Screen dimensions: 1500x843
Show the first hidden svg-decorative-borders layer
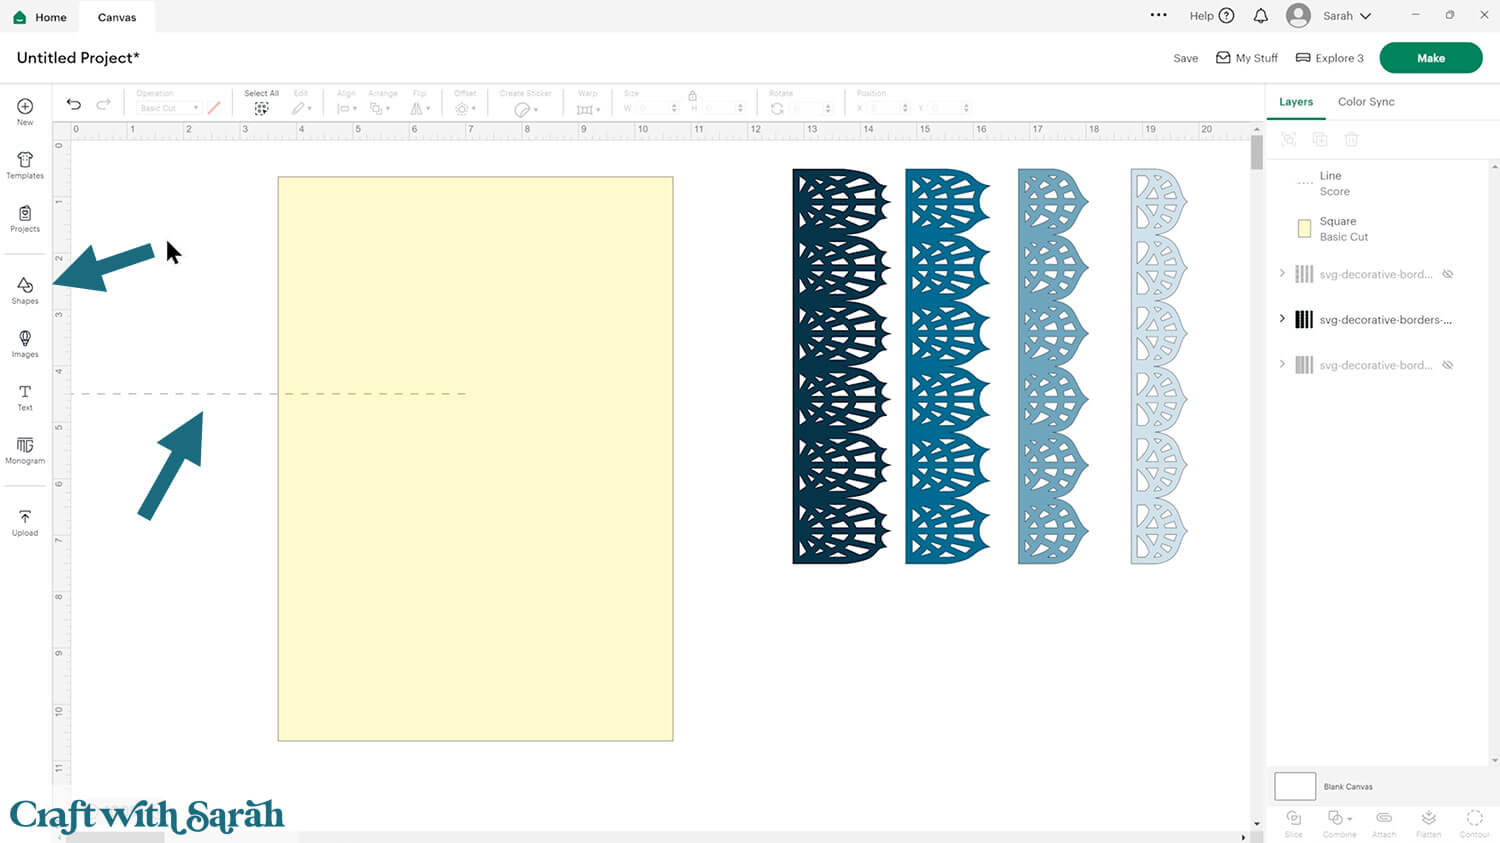click(x=1448, y=274)
